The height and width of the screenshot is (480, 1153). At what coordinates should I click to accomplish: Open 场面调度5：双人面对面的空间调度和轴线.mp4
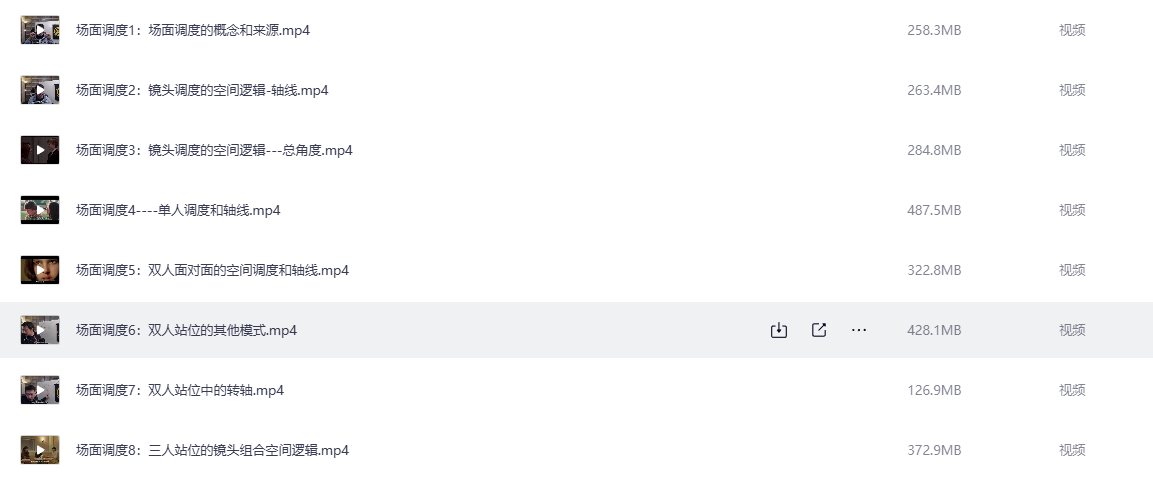coord(212,270)
